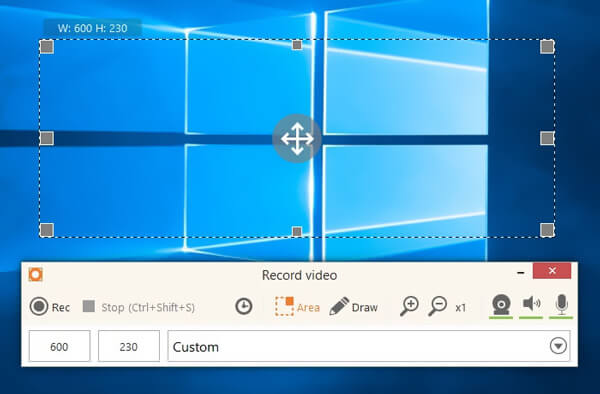
Task: Click the bottom-left selection resize handle
Action: [47, 230]
